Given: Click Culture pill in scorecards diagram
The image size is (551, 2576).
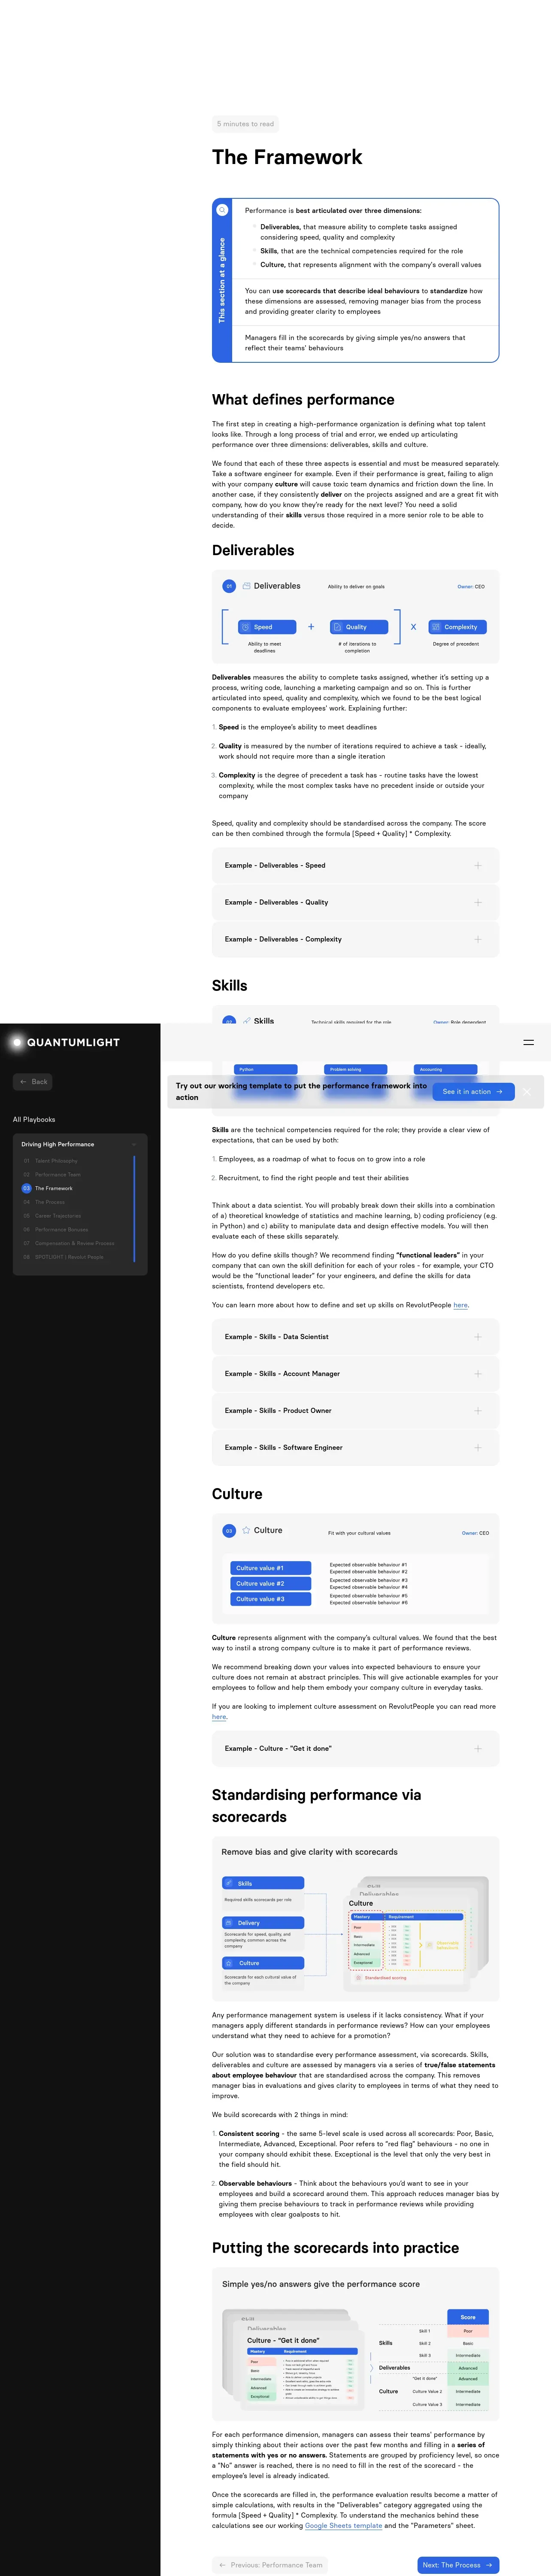Looking at the screenshot, I should [263, 1963].
